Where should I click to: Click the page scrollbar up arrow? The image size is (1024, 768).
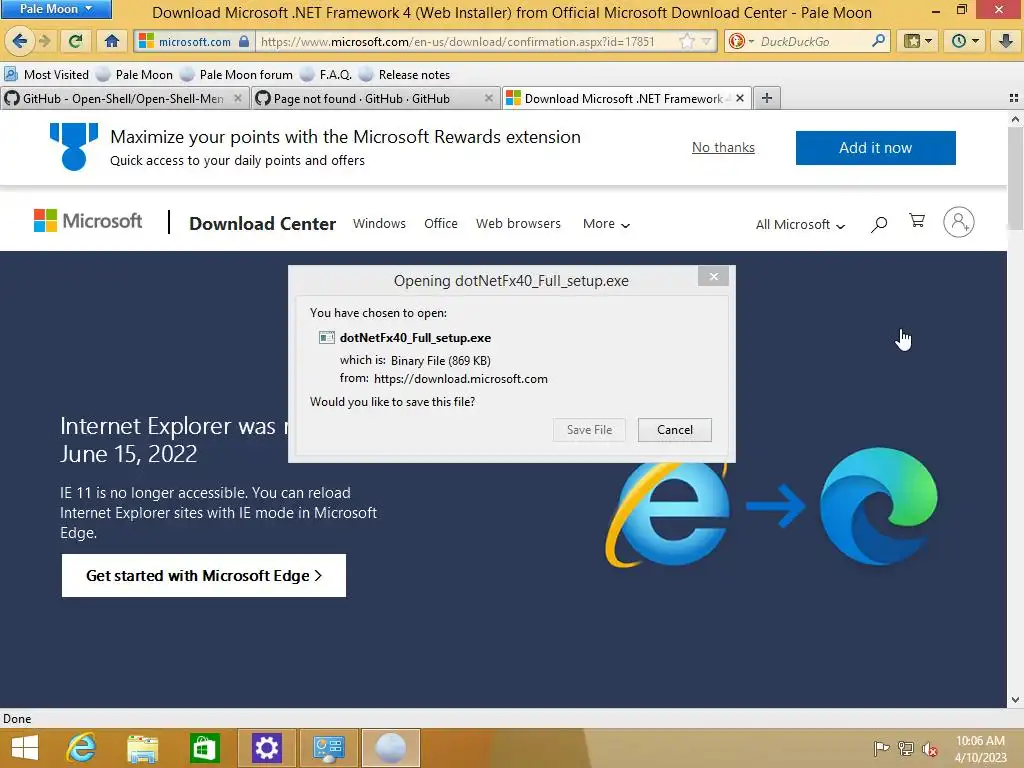(1015, 120)
